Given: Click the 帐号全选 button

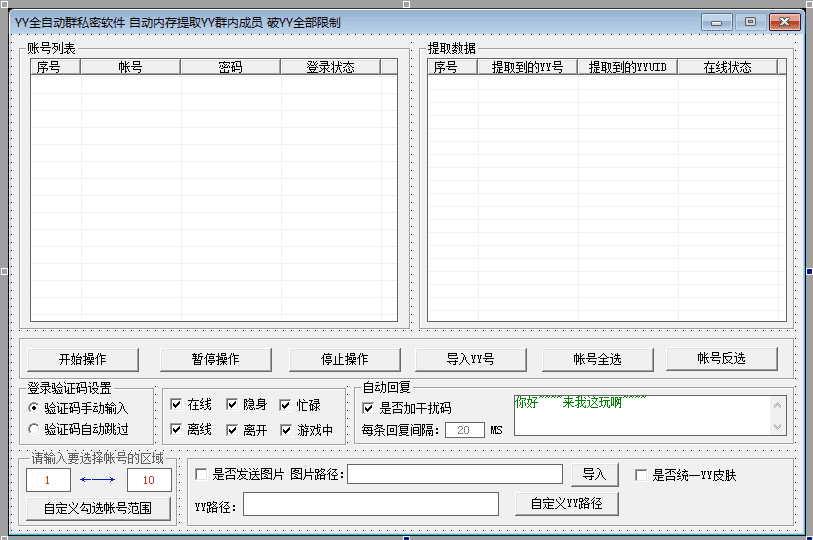Looking at the screenshot, I should [597, 359].
